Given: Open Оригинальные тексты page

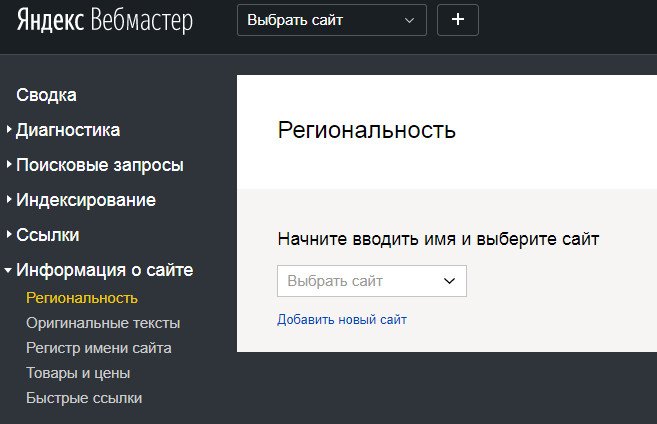Looking at the screenshot, I should click(103, 323).
